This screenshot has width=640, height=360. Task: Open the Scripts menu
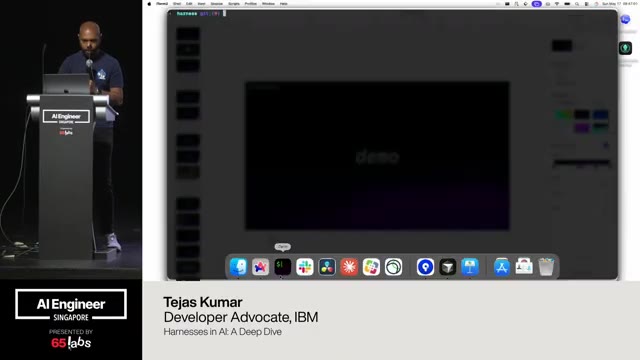[x=234, y=4]
